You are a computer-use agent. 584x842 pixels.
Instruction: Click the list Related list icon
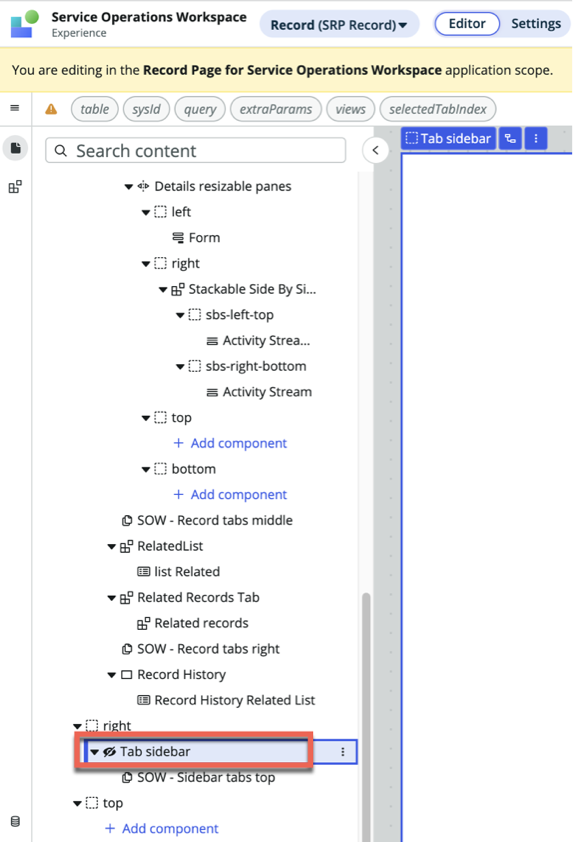143,571
